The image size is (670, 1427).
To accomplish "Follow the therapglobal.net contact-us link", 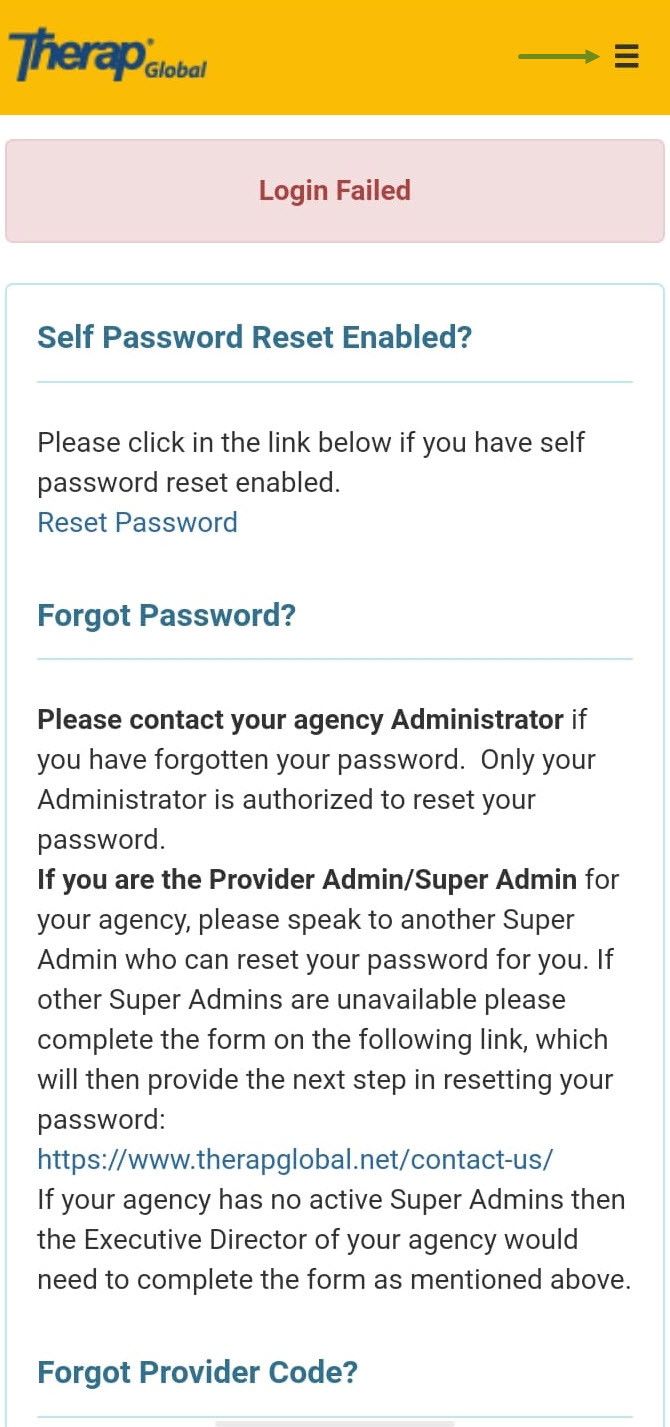I will pos(295,1159).
